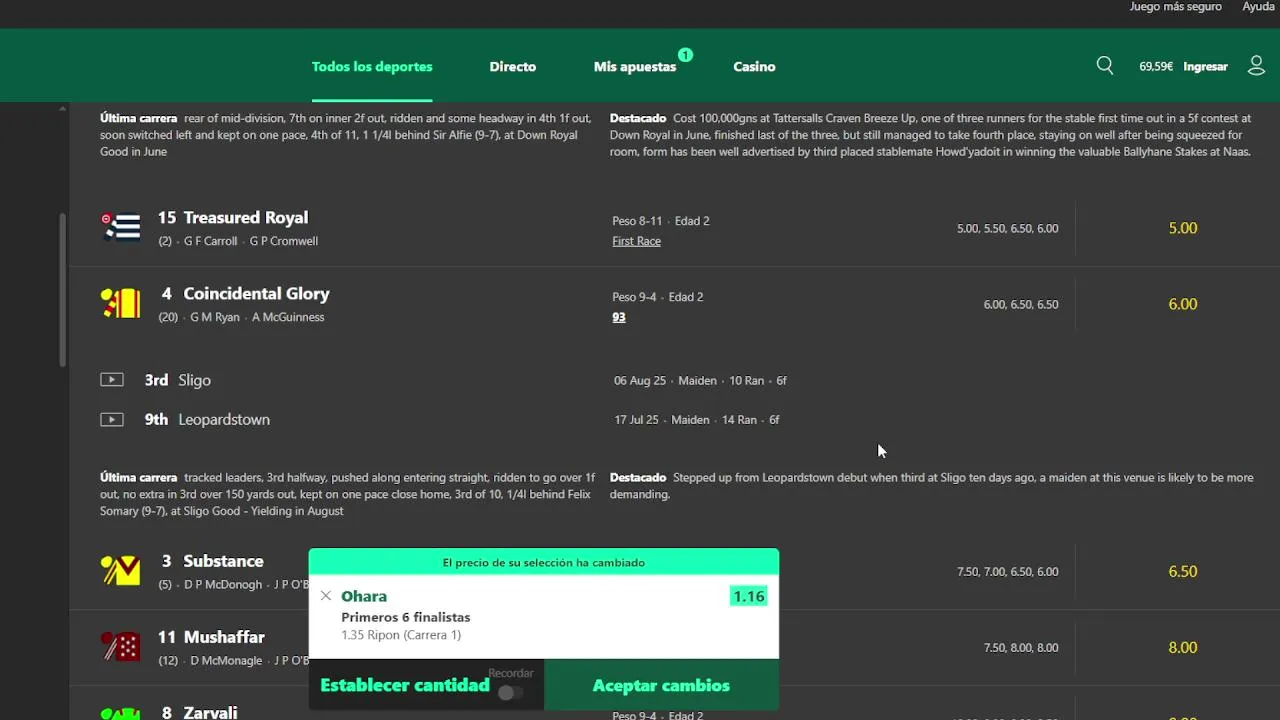1280x720 pixels.
Task: Click Zarvali jockey silks icon
Action: (x=121, y=713)
